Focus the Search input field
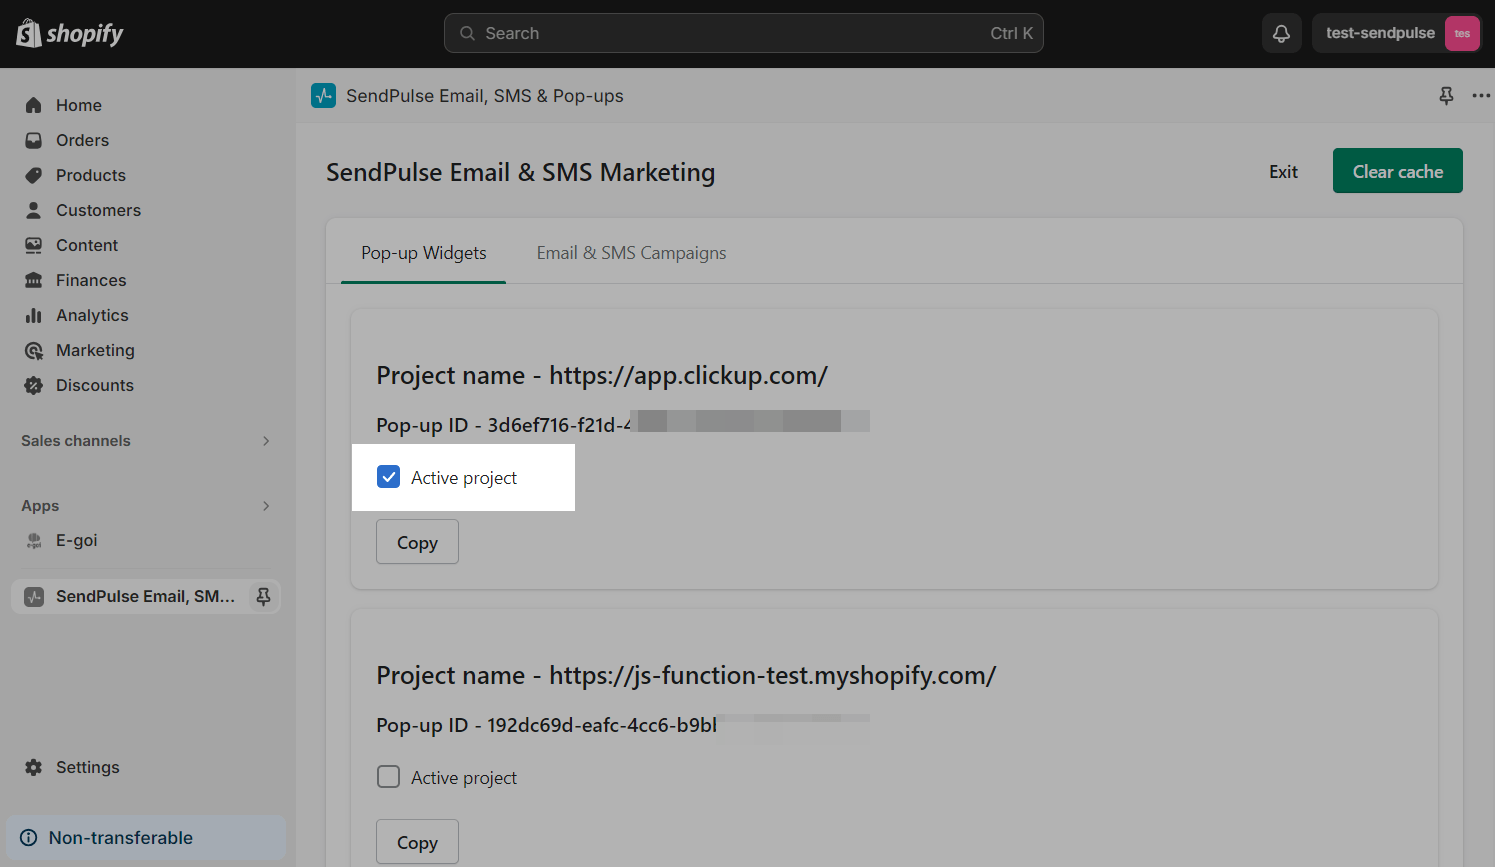1495x867 pixels. click(743, 33)
